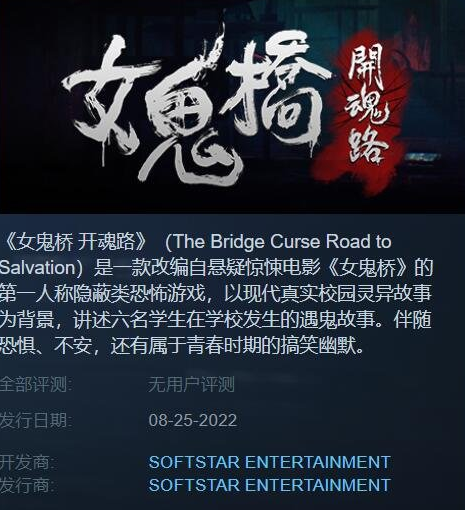This screenshot has width=465, height=510.
Task: Click the 全部评测 label
Action: tap(35, 384)
